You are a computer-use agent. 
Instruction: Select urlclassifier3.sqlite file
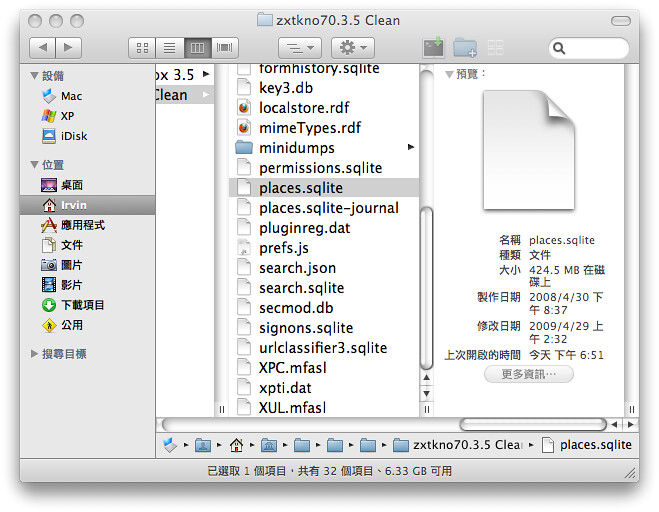[324, 348]
